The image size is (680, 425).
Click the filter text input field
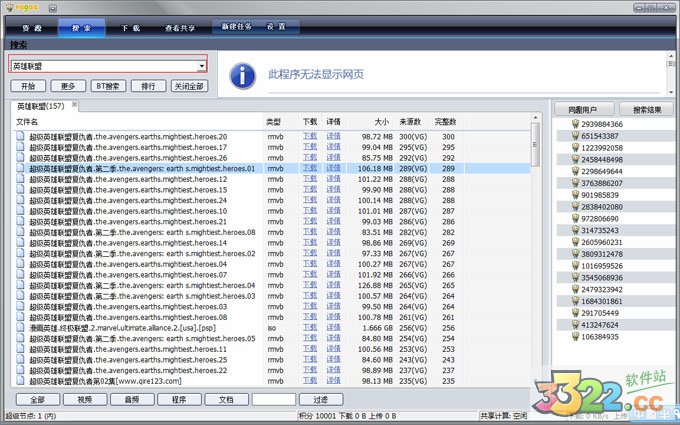(x=273, y=399)
